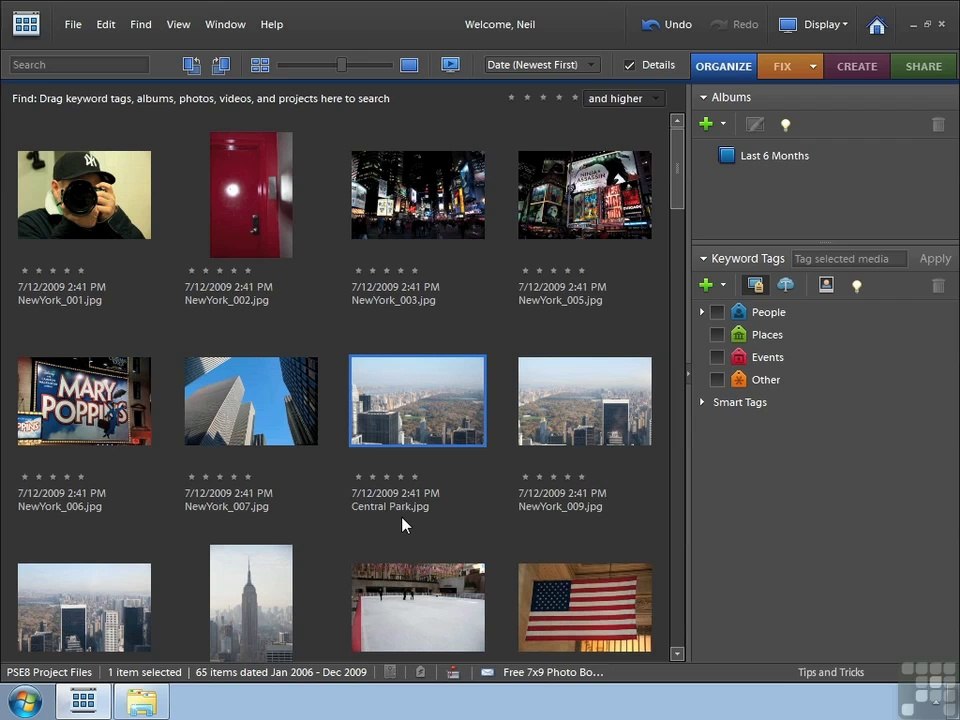Switch to single photo view
The height and width of the screenshot is (720, 960).
[409, 65]
